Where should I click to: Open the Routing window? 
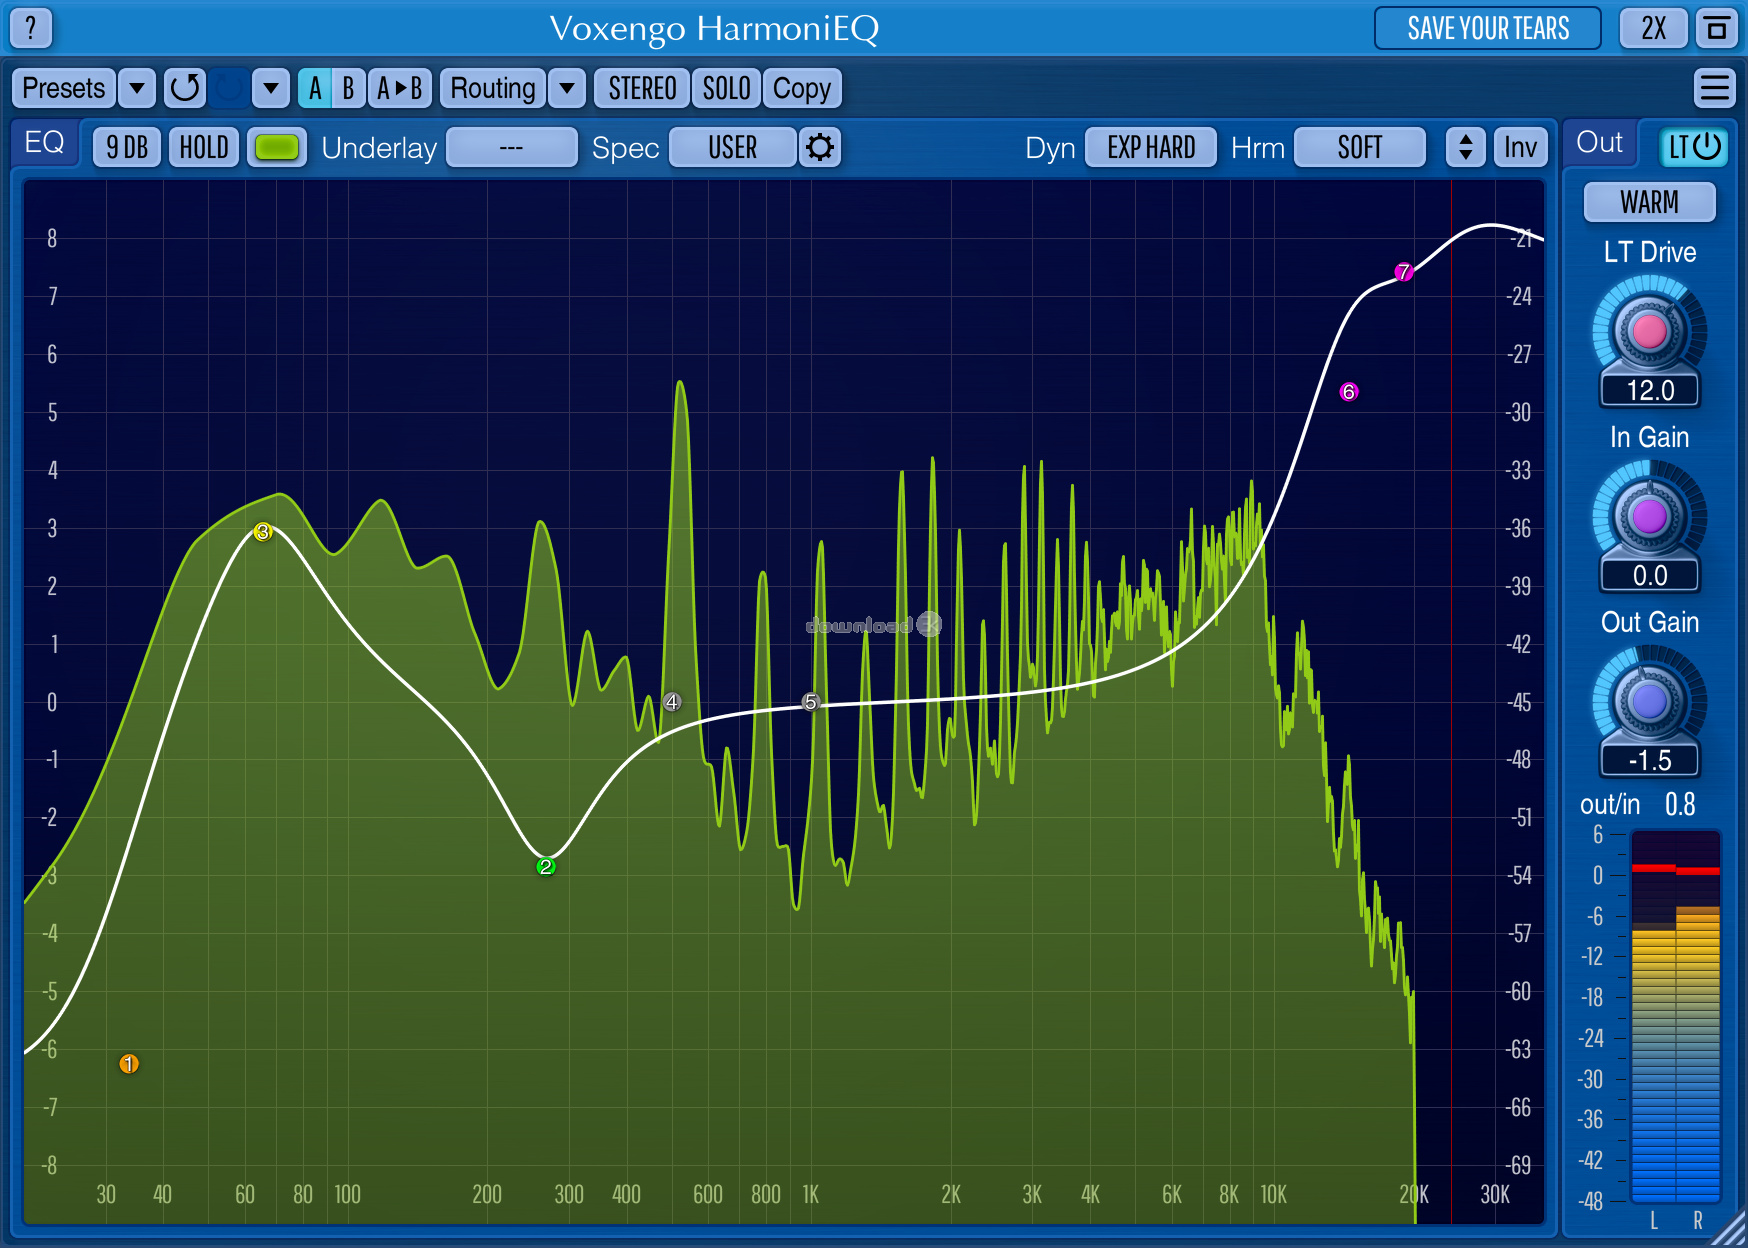[x=493, y=88]
